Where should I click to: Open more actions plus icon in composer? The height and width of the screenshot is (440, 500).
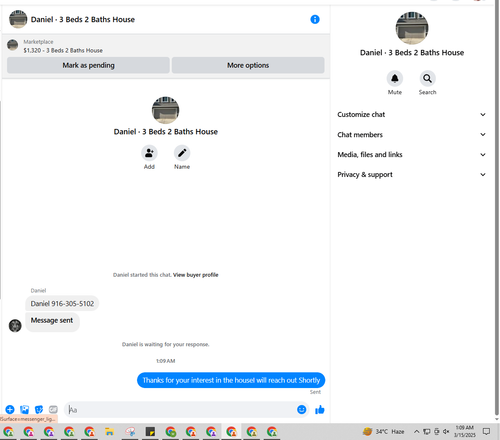pos(10,409)
